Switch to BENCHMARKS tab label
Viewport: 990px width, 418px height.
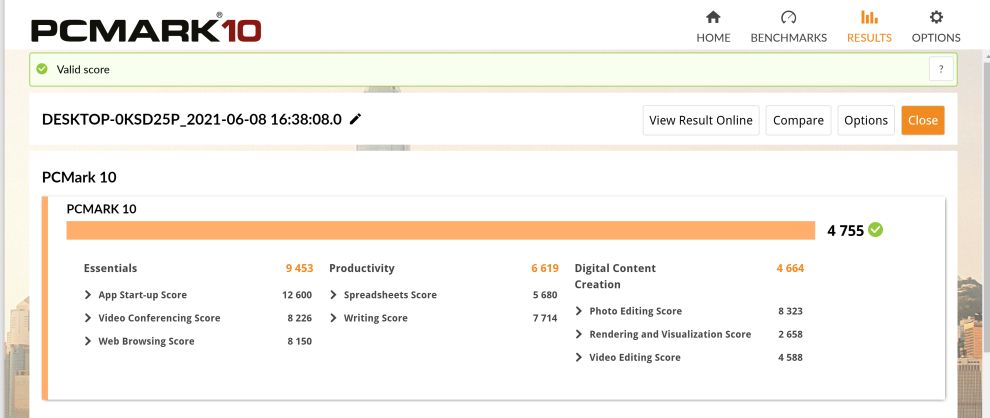[x=789, y=38]
